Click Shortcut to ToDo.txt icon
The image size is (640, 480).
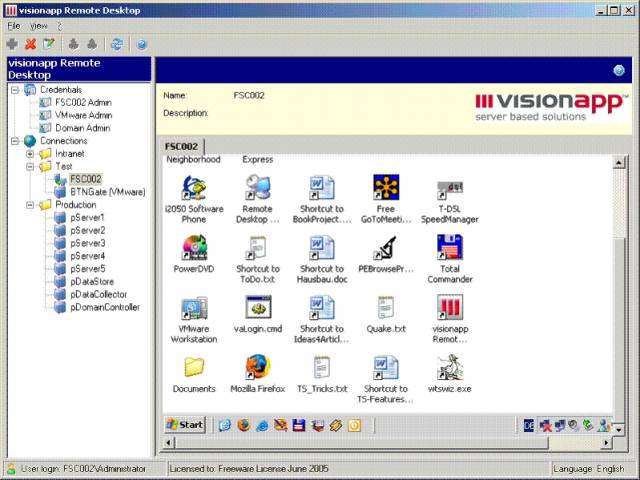click(258, 247)
